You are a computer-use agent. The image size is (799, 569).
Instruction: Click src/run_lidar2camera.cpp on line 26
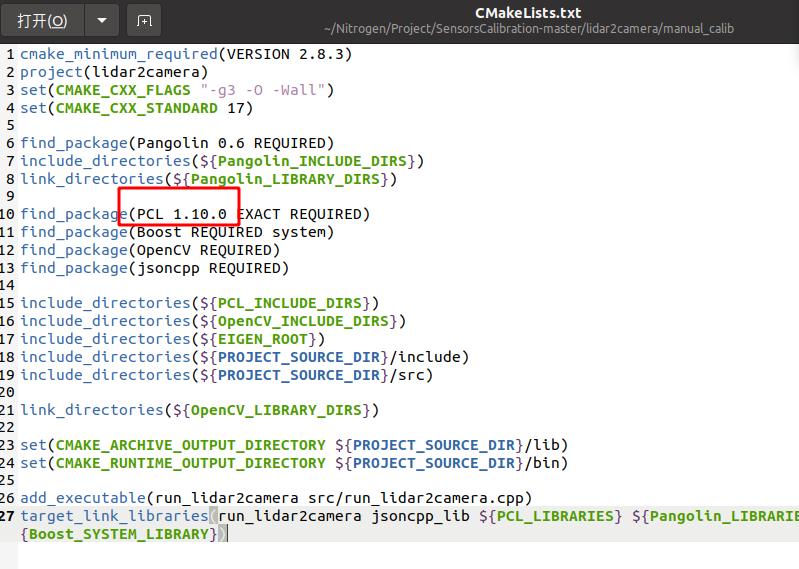[415, 498]
